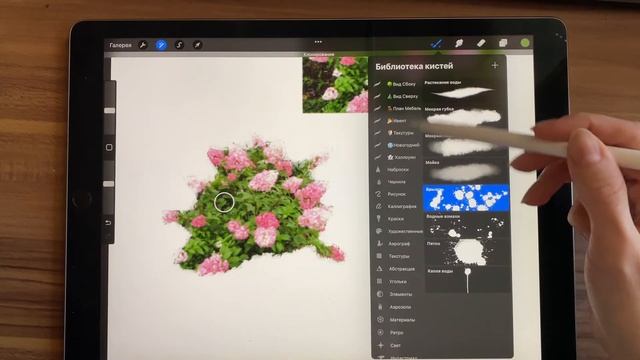Viewport: 640px width, 360px height.
Task: Tap the circular brush cursor on canvas
Action: tap(224, 202)
